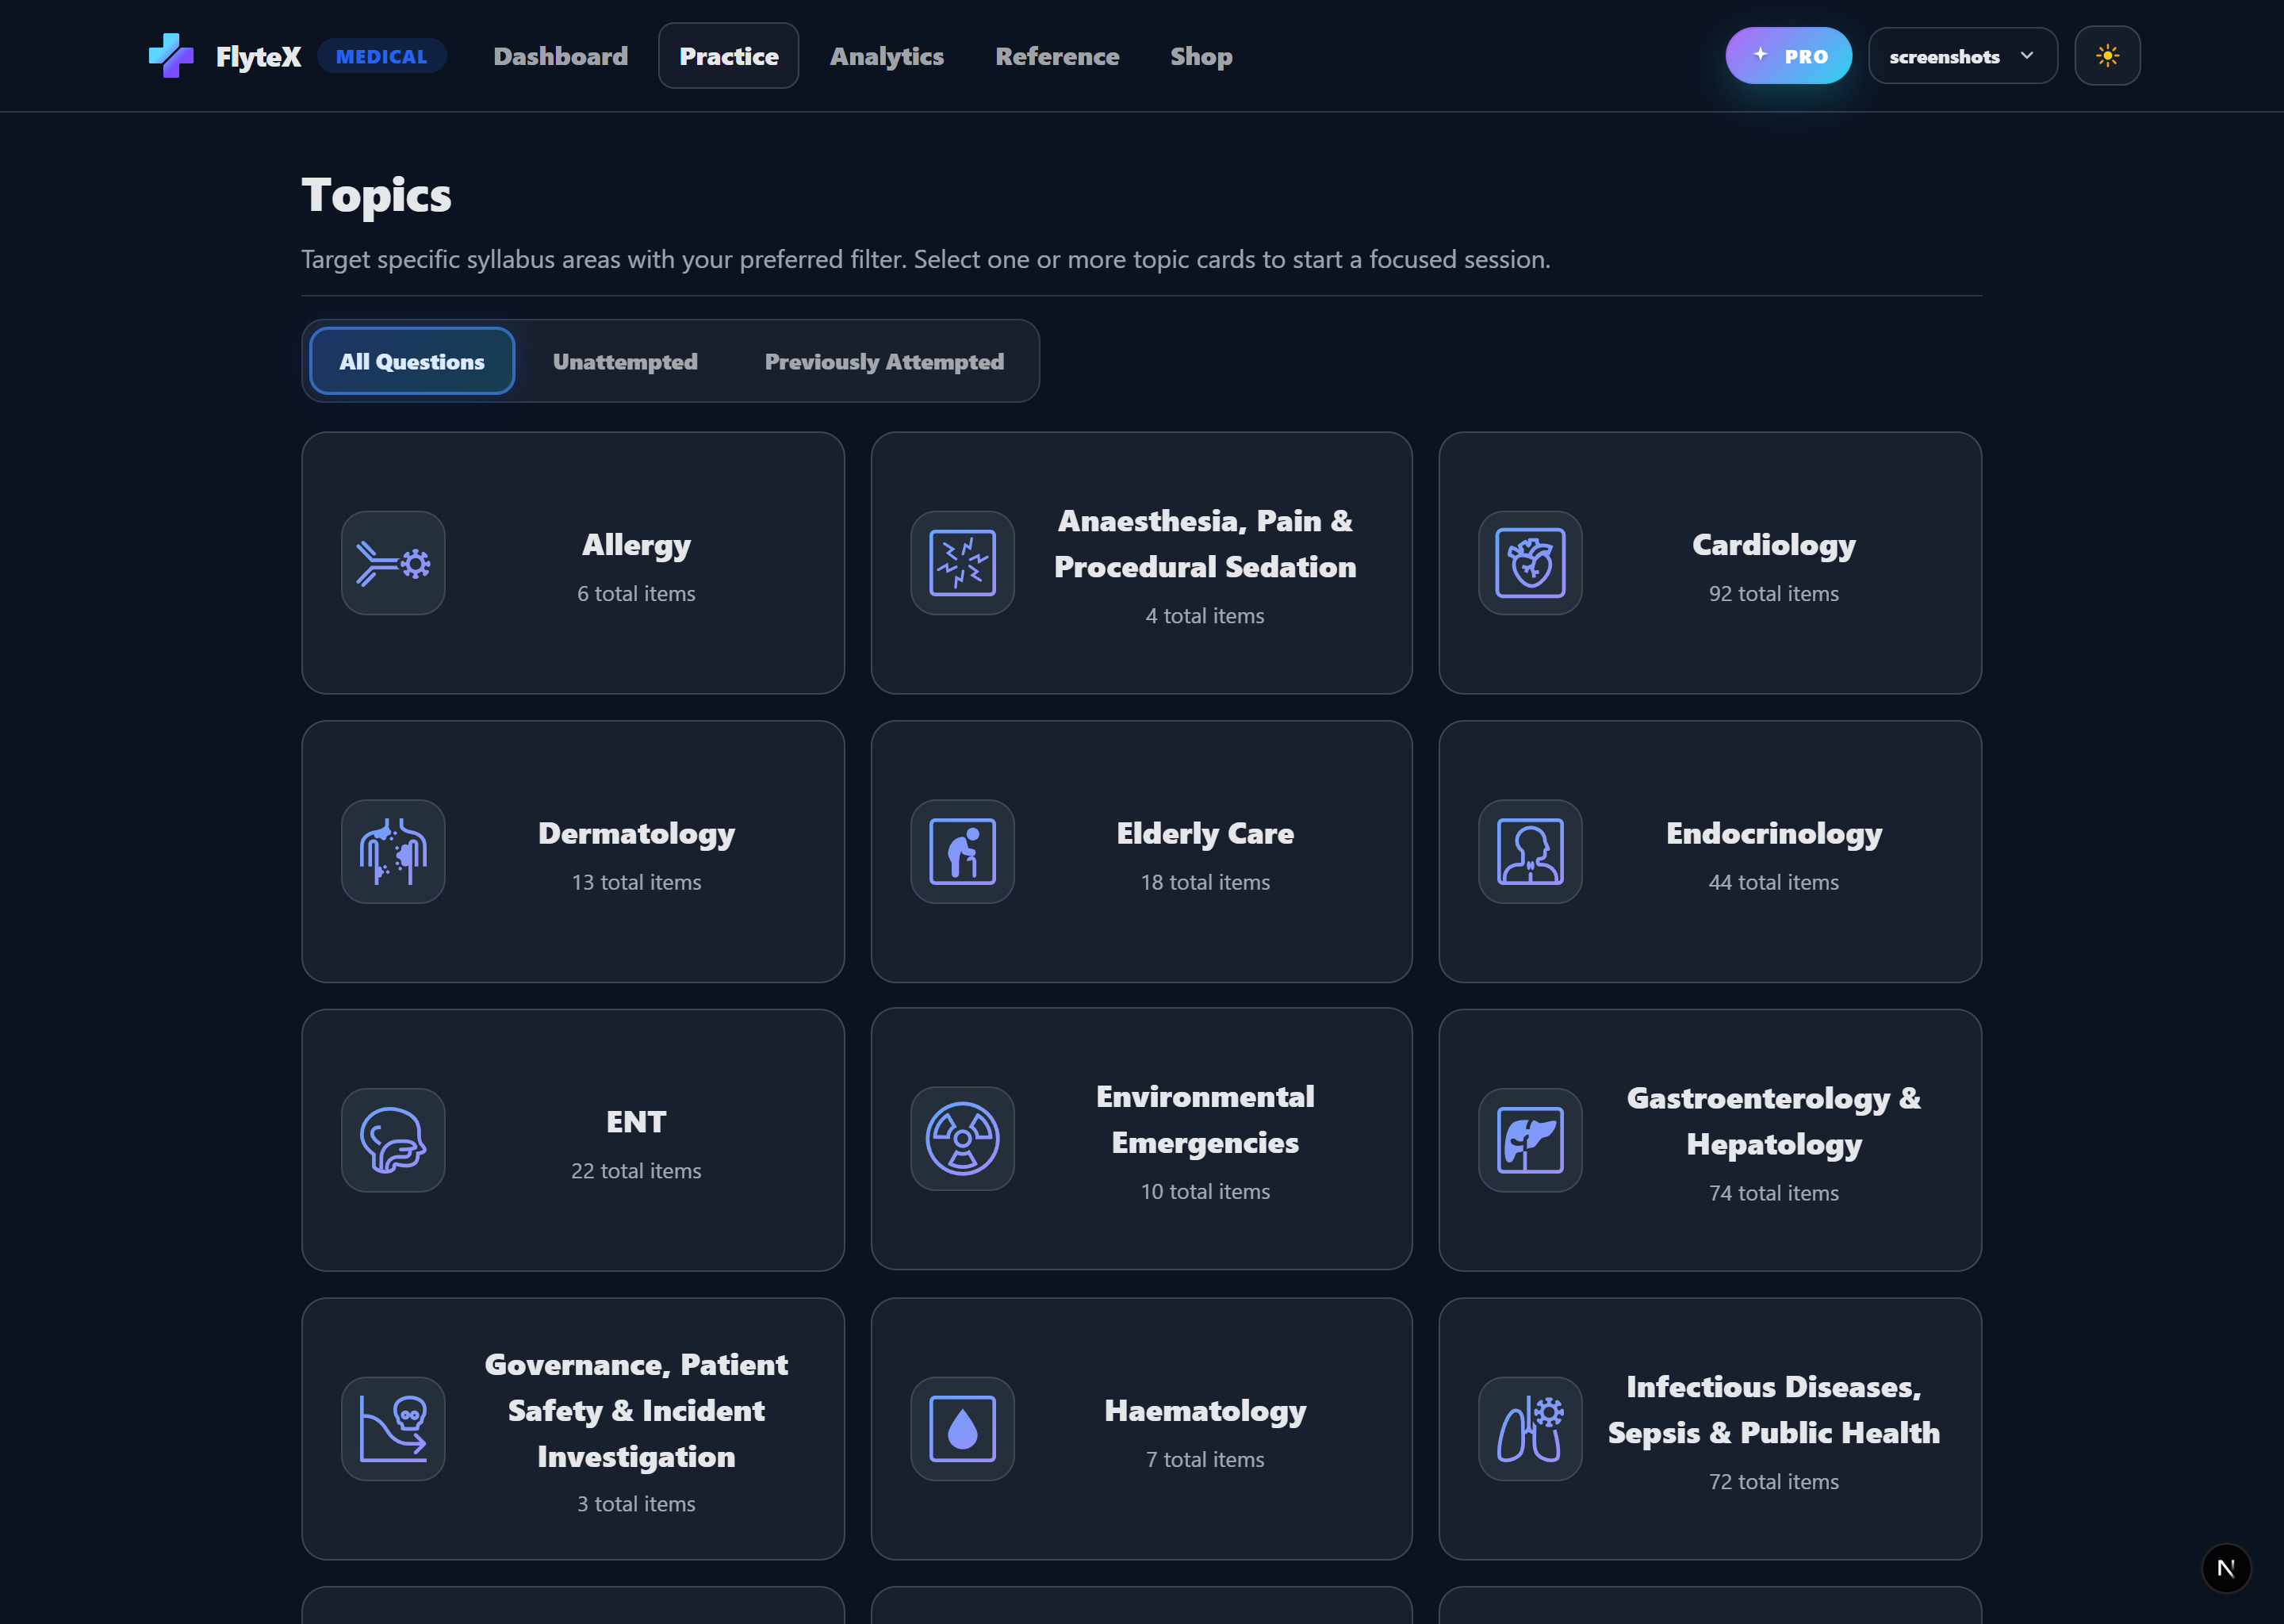Switch to the Analytics tab
The width and height of the screenshot is (2284, 1624).
point(886,56)
